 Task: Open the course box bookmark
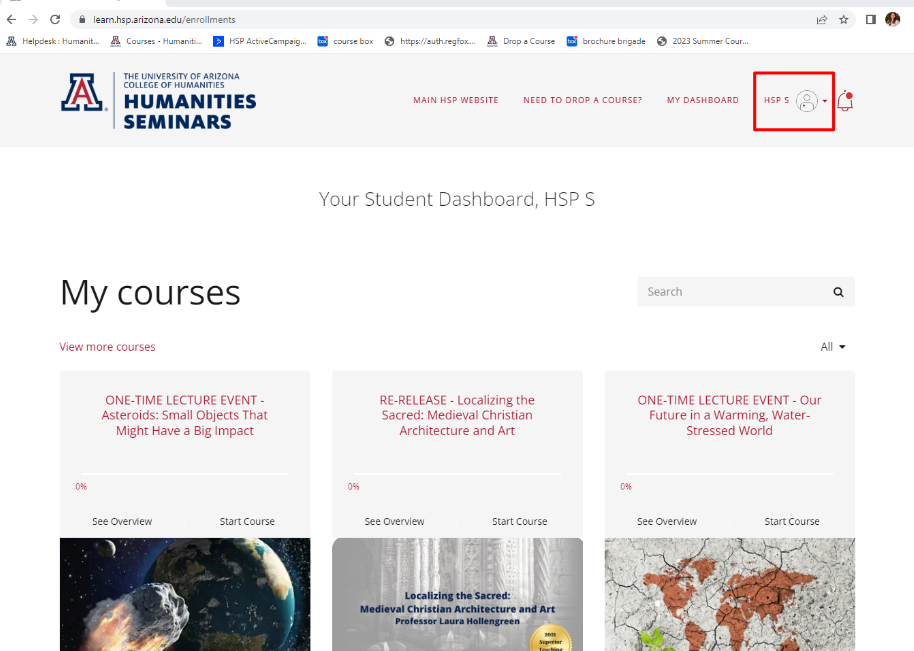pyautogui.click(x=345, y=41)
